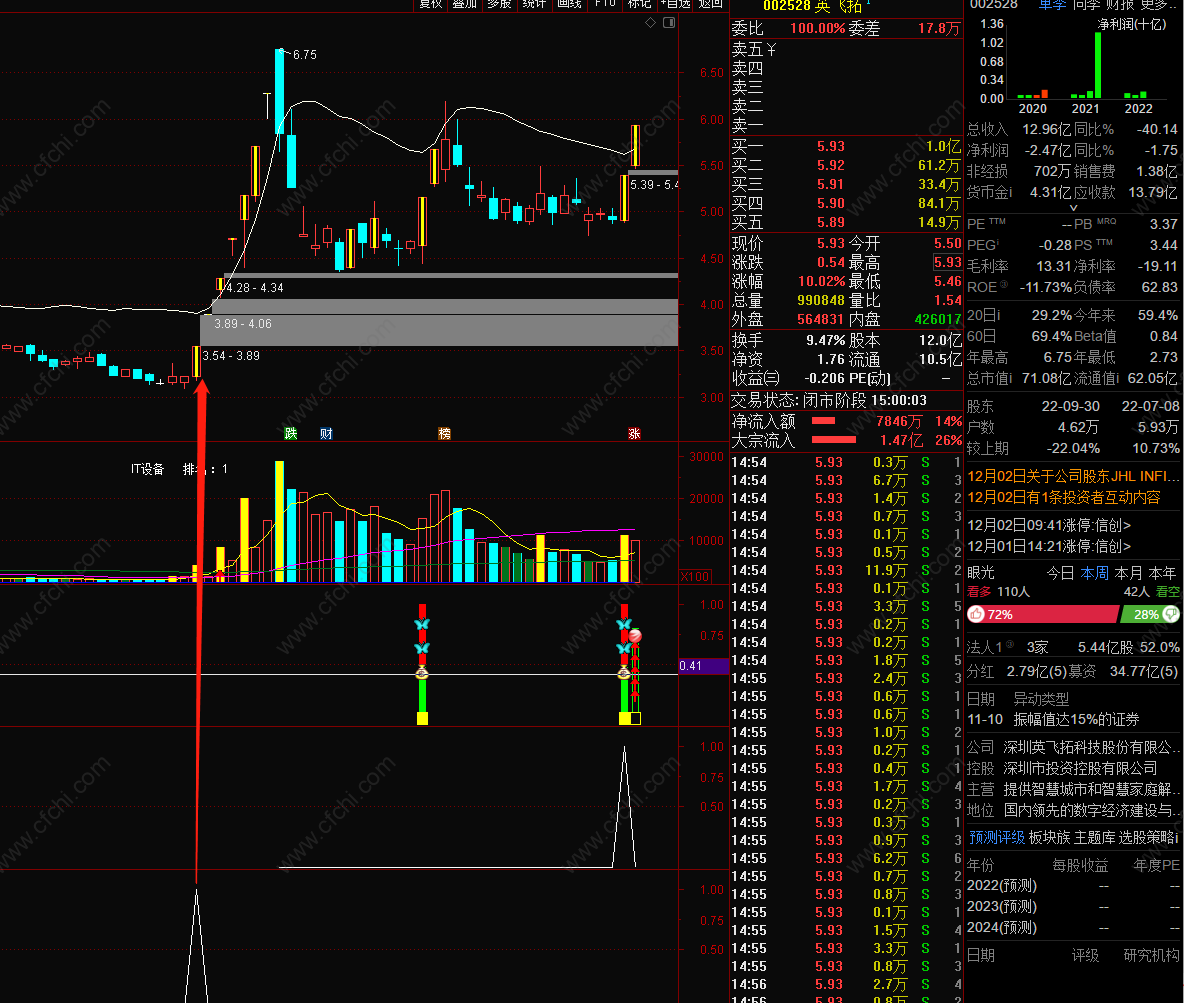Open the 预测评级 tab
The height and width of the screenshot is (1003, 1184).
997,838
